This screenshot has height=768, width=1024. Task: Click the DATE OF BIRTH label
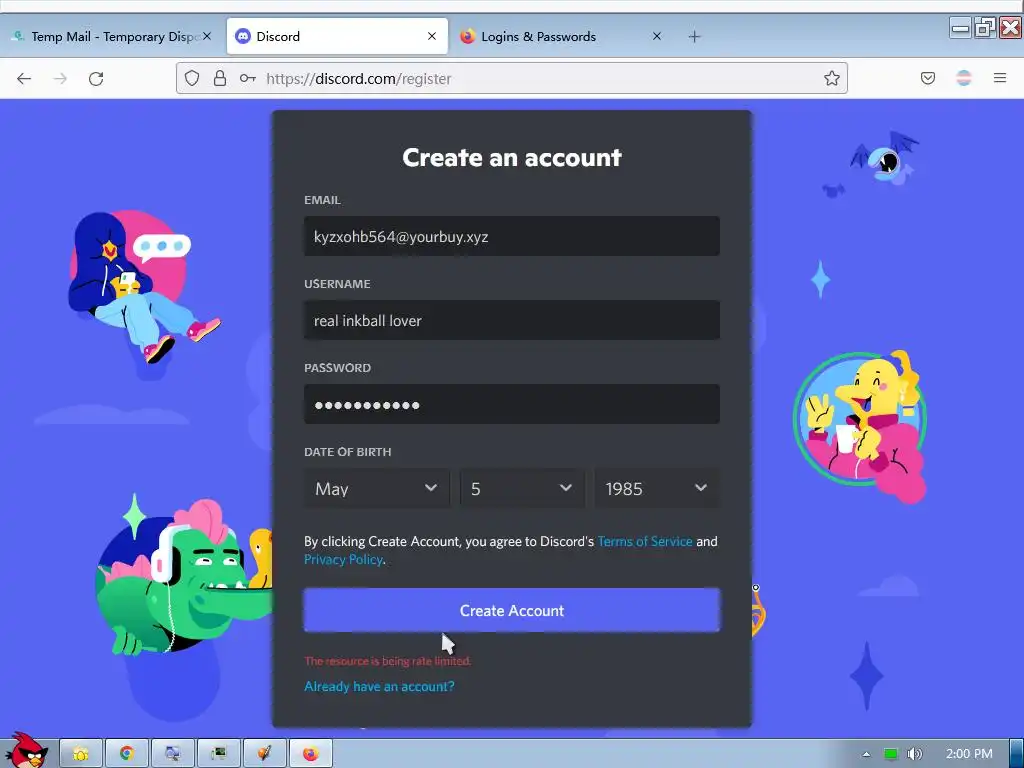347,452
